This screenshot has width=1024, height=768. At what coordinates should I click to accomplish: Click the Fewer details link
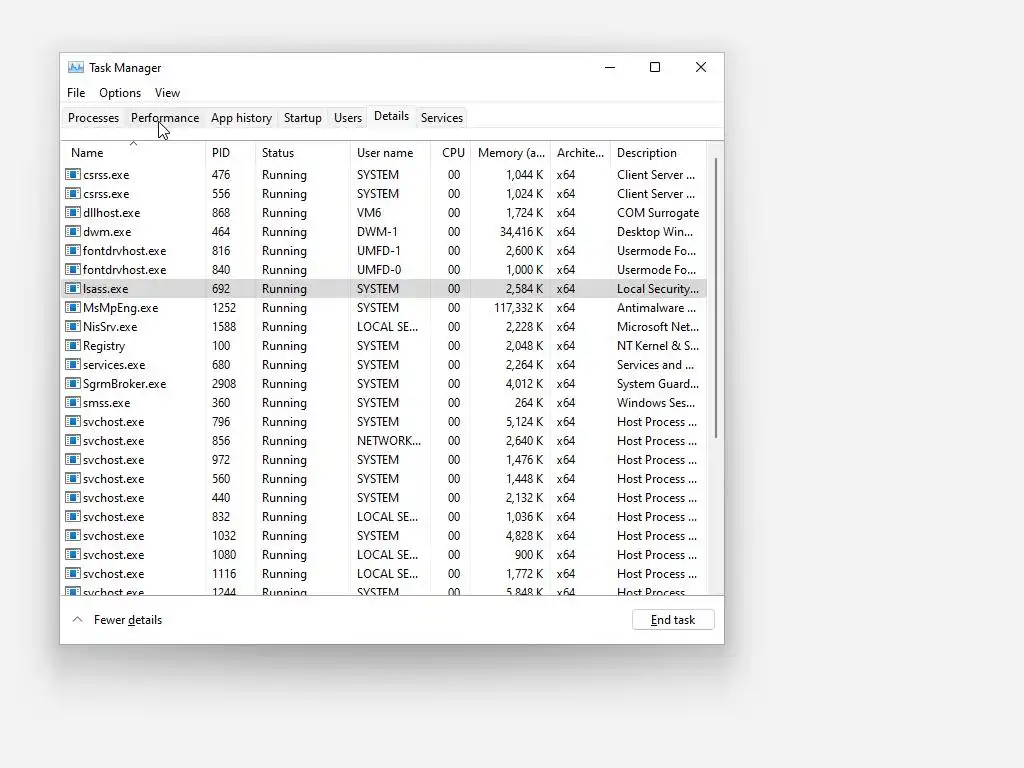pyautogui.click(x=127, y=619)
